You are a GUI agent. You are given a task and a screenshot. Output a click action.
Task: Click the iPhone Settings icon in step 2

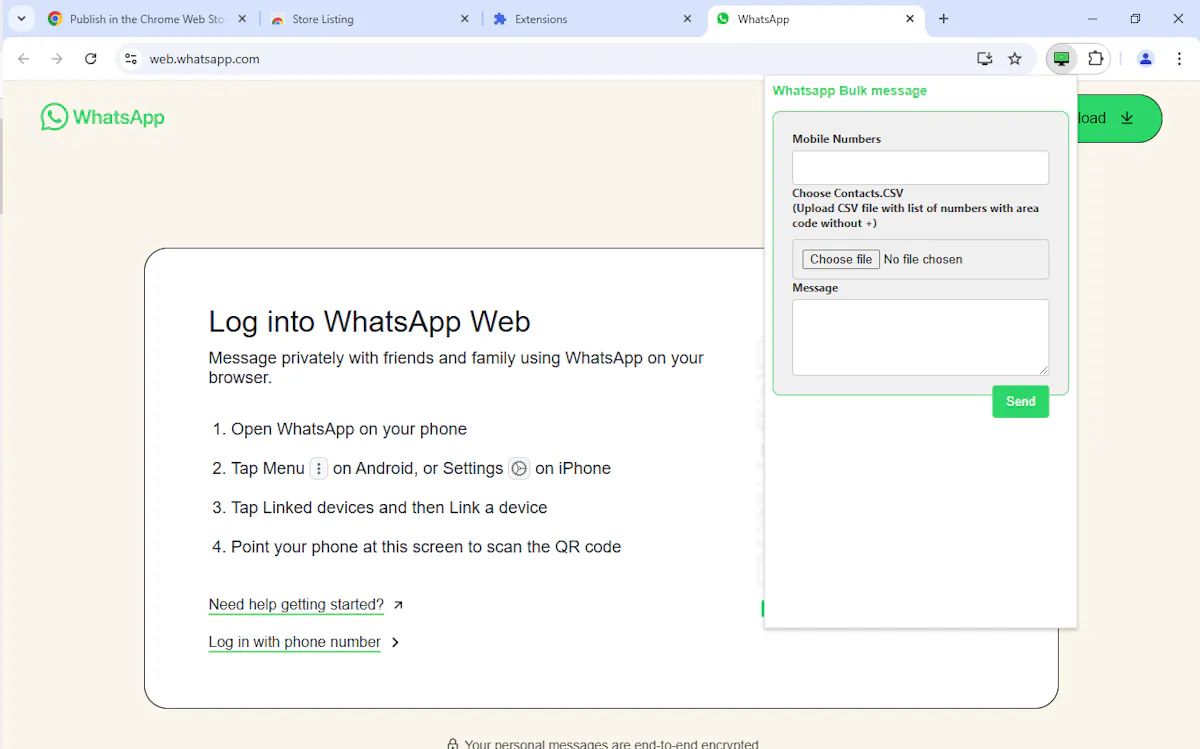519,468
